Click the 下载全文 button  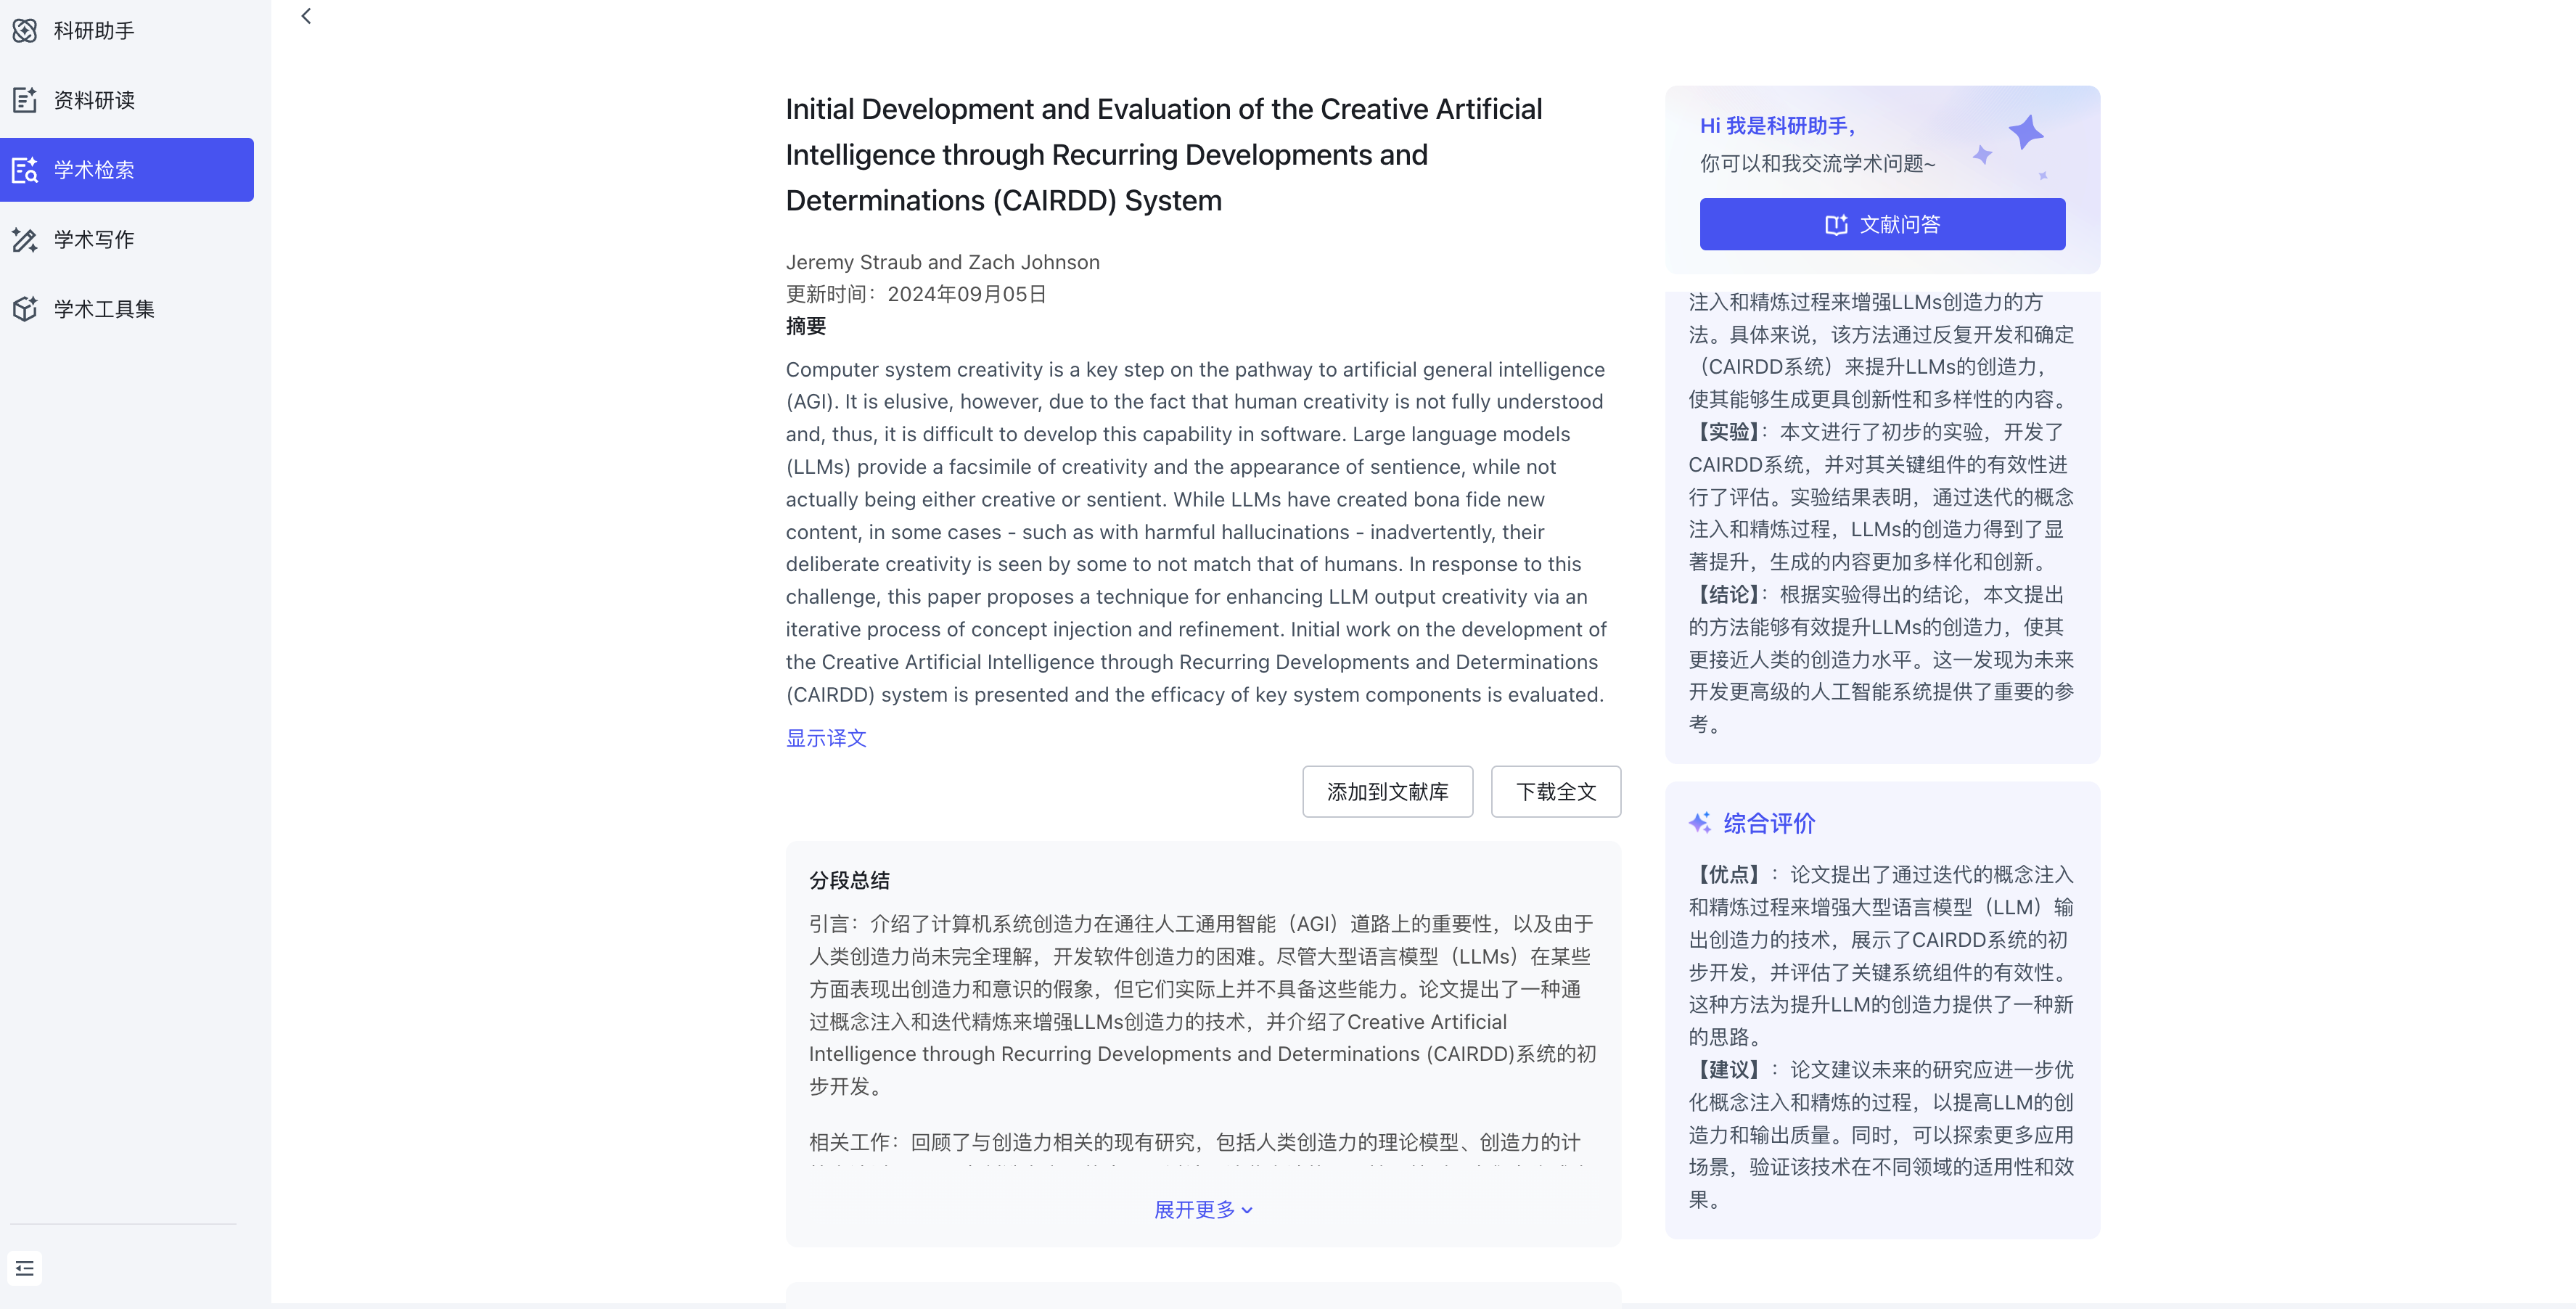pyautogui.click(x=1555, y=792)
